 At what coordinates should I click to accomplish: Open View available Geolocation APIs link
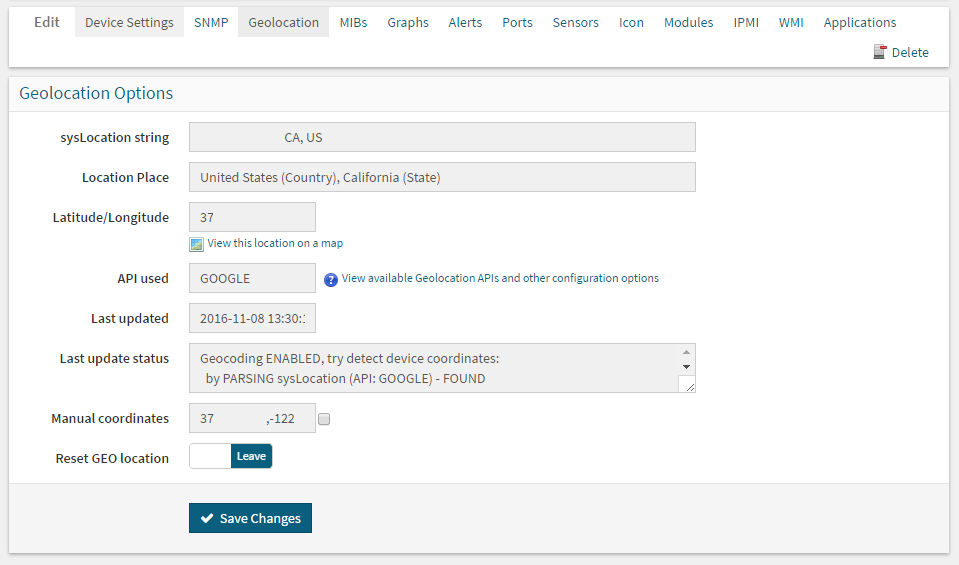500,278
